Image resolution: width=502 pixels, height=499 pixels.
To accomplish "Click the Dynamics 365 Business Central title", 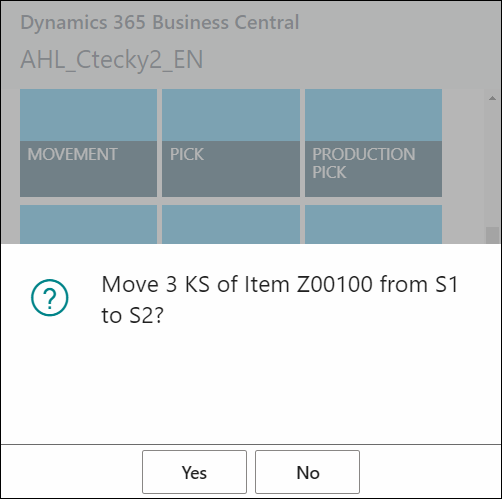I will [x=160, y=22].
